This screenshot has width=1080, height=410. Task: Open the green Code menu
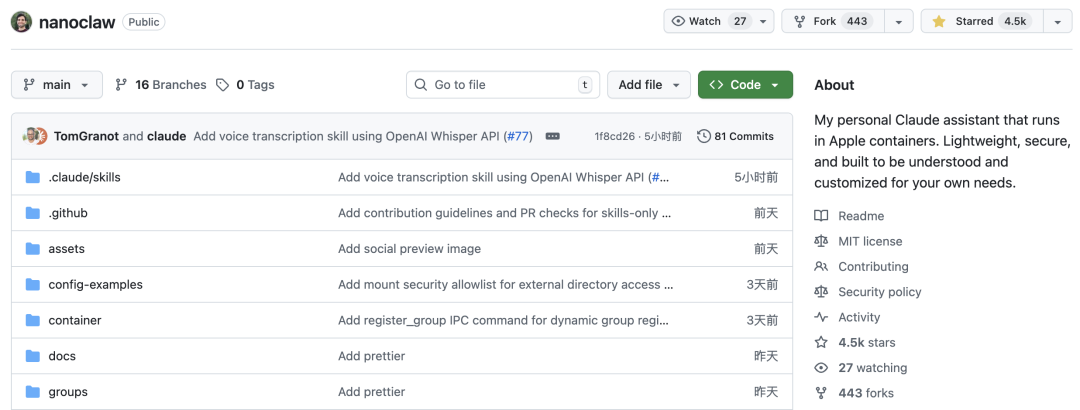pyautogui.click(x=745, y=85)
